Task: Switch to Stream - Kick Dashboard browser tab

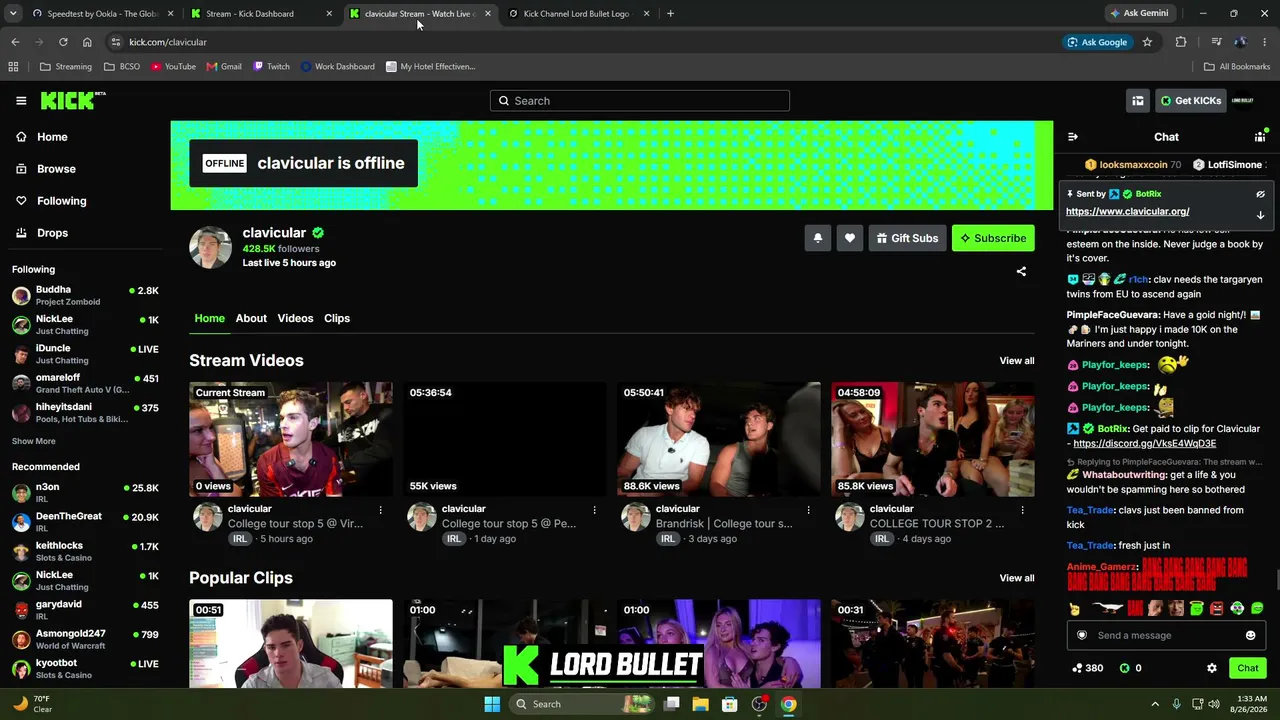Action: 261,14
